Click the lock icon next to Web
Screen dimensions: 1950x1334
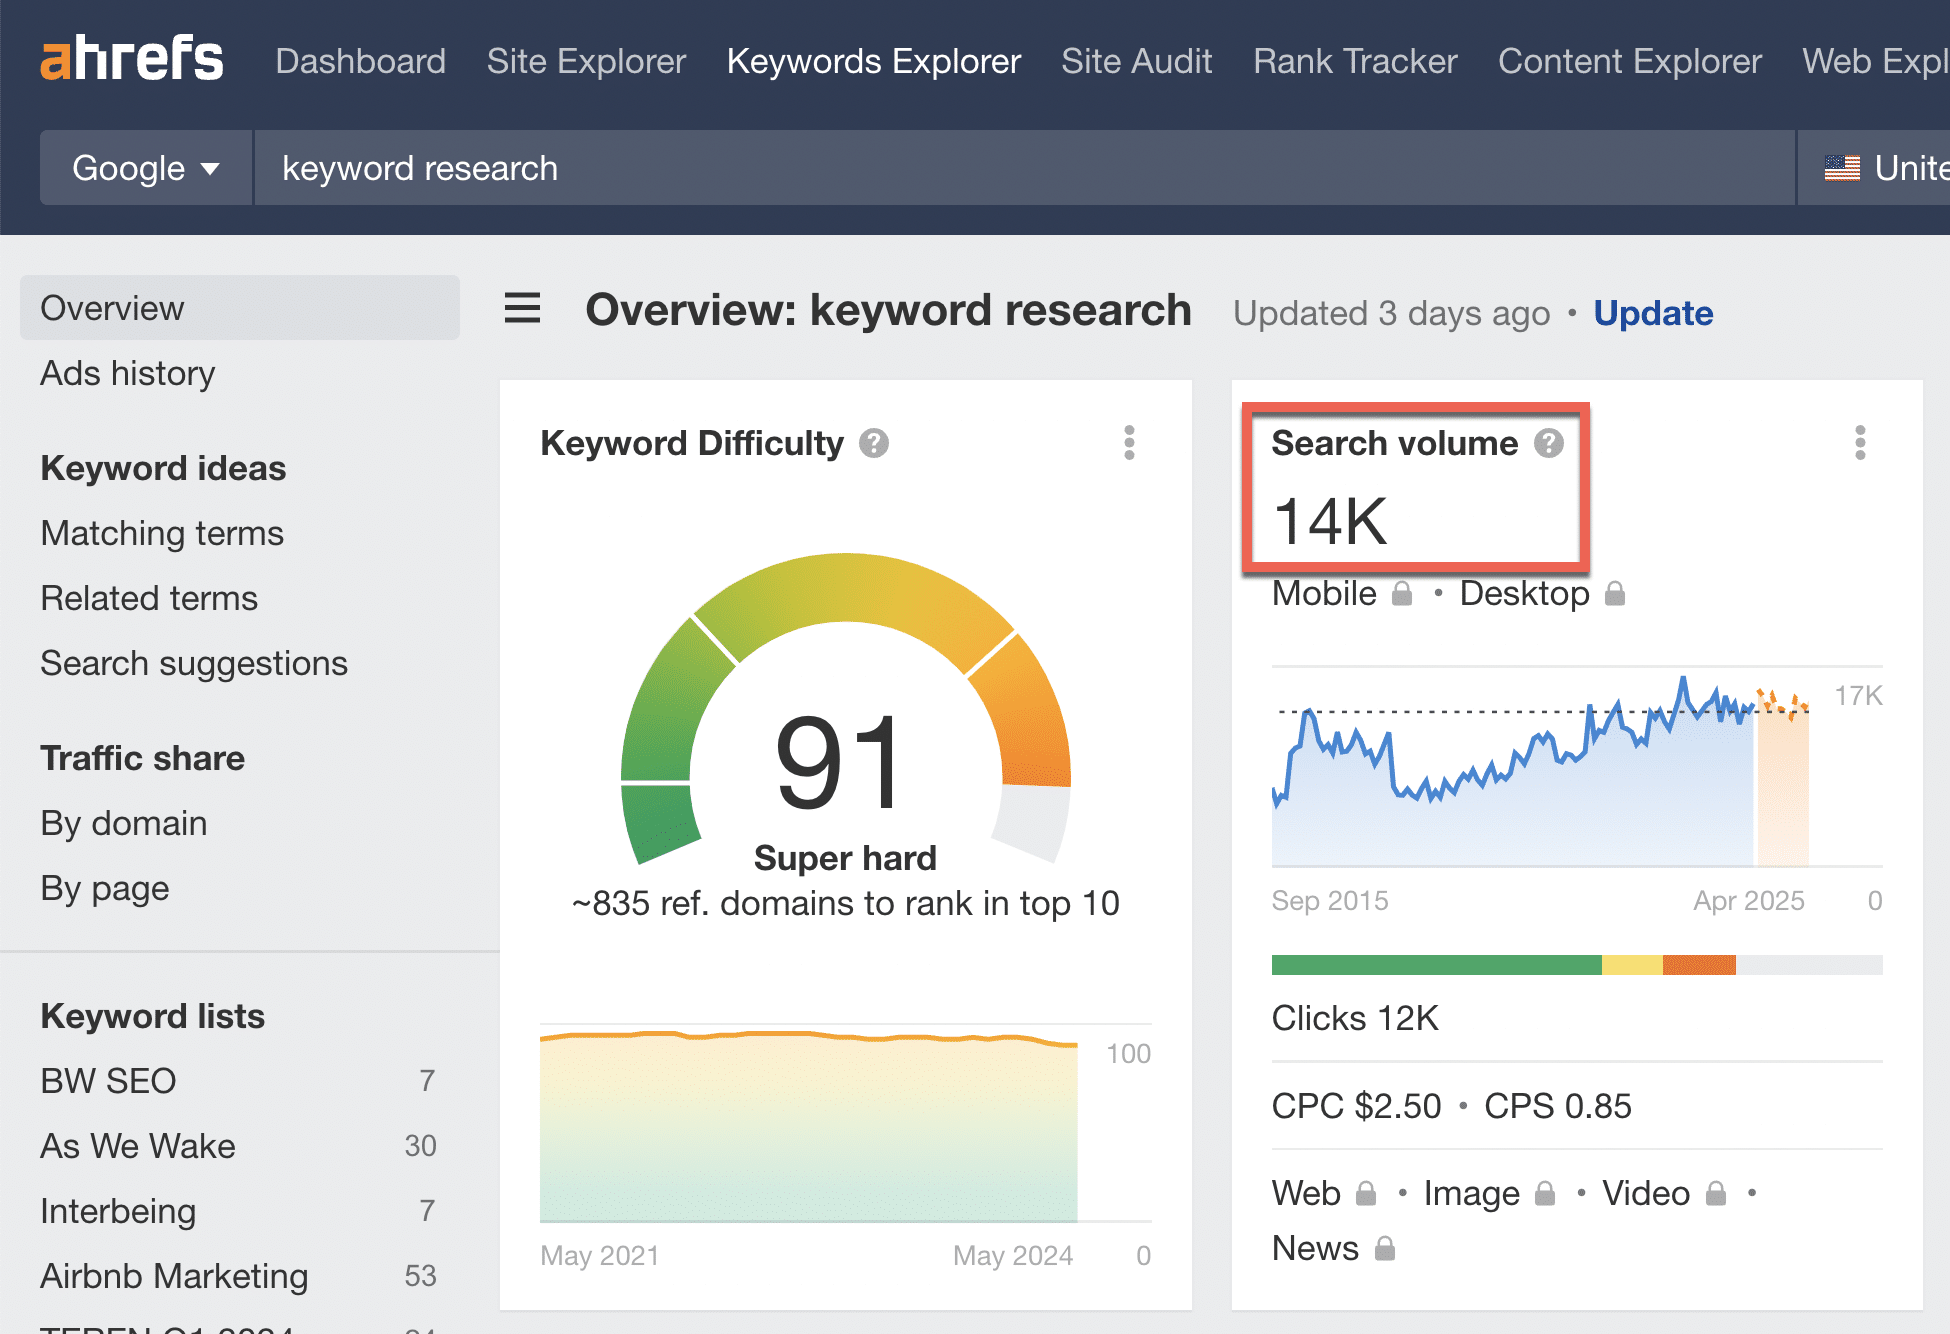(1366, 1194)
